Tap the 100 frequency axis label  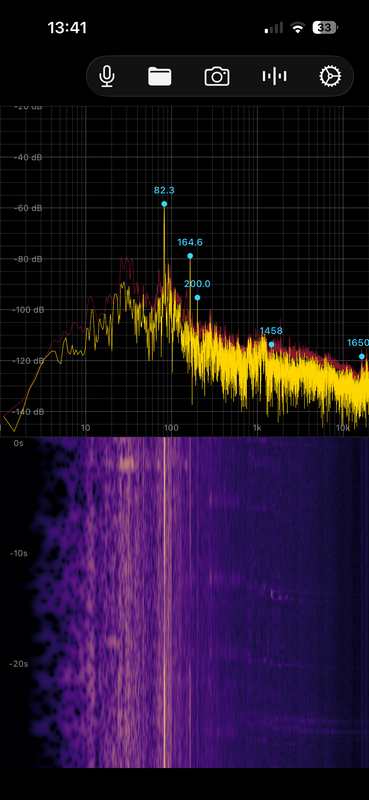point(170,428)
